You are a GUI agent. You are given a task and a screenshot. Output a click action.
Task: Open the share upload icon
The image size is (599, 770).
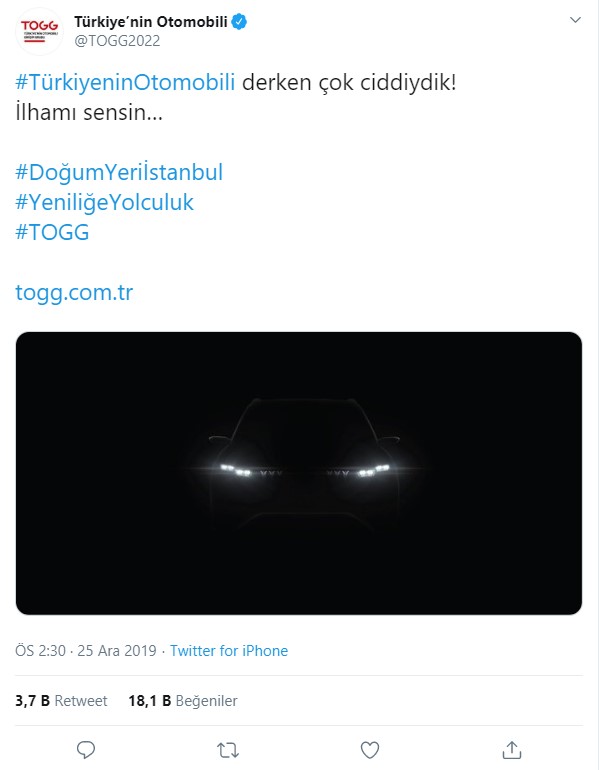pyautogui.click(x=512, y=750)
